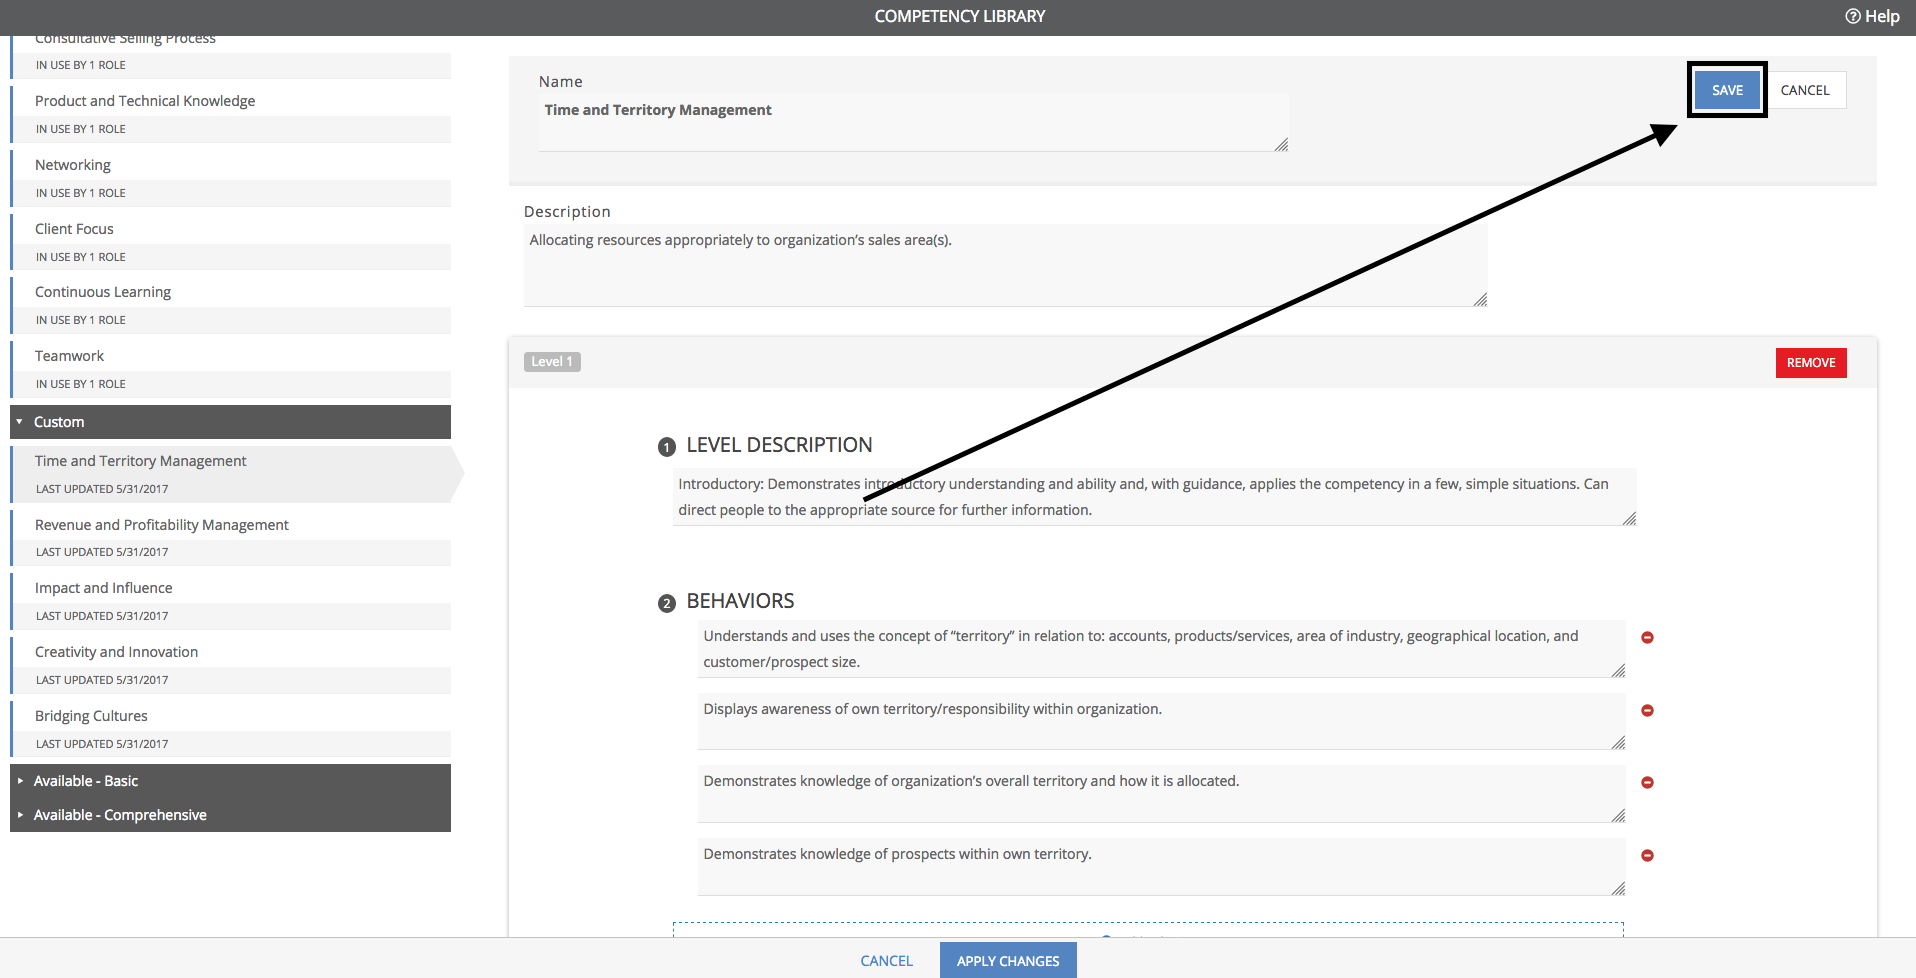Click 'IN USE BY 1 ROLE' under Client Focus
The width and height of the screenshot is (1916, 978).
click(81, 257)
